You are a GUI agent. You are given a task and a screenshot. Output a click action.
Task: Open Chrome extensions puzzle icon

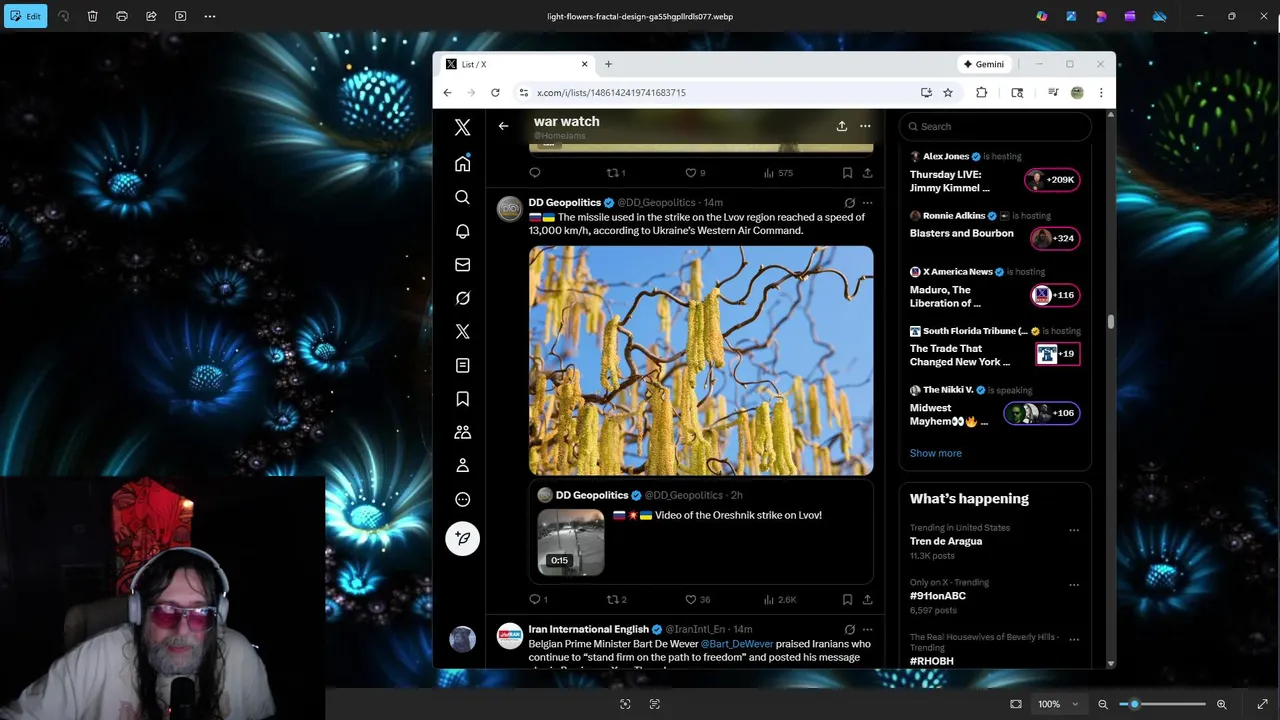(981, 92)
